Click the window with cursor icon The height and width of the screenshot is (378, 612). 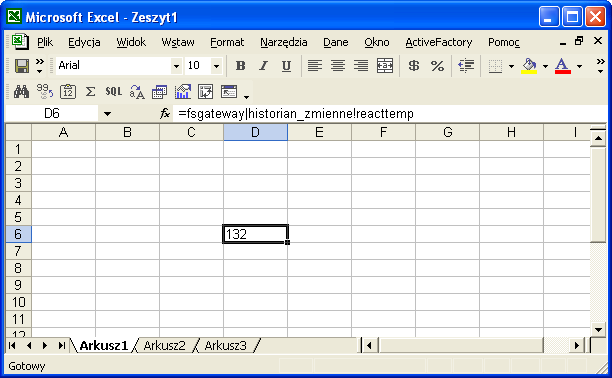point(229,92)
